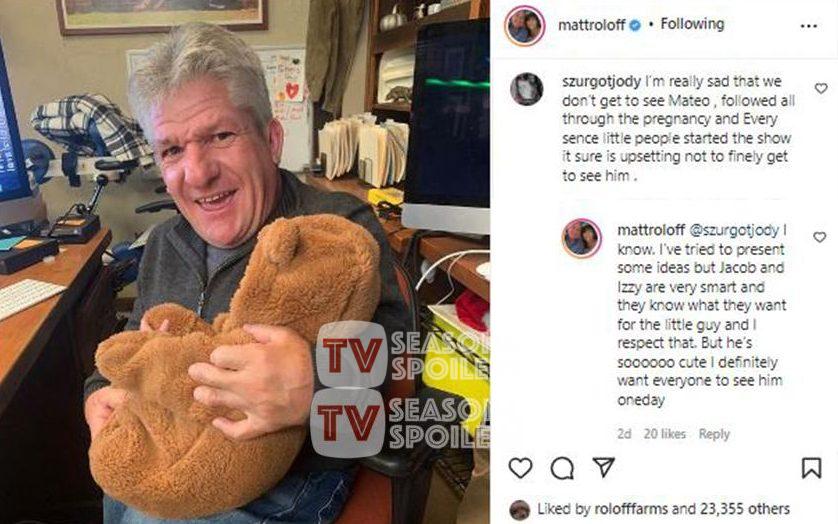Viewport: 838px width, 524px height.
Task: Open szurgotjody username link
Action: (x=601, y=82)
